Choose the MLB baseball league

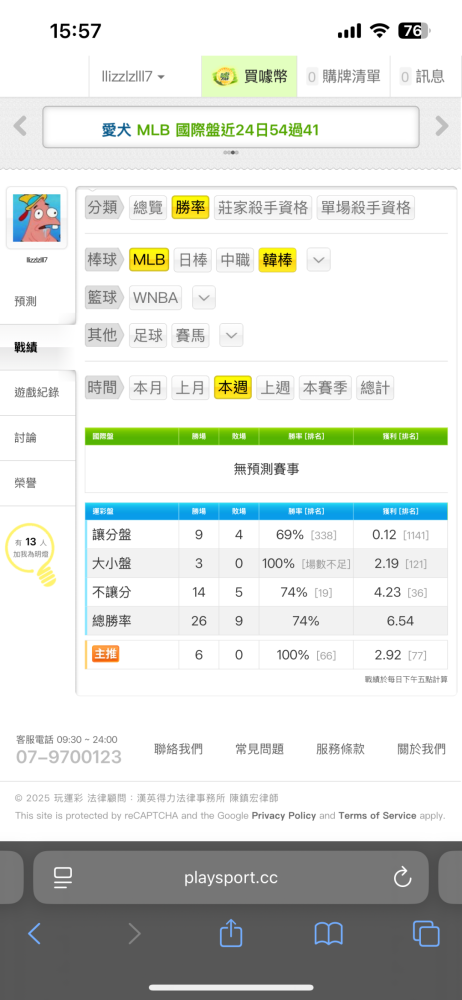[149, 260]
